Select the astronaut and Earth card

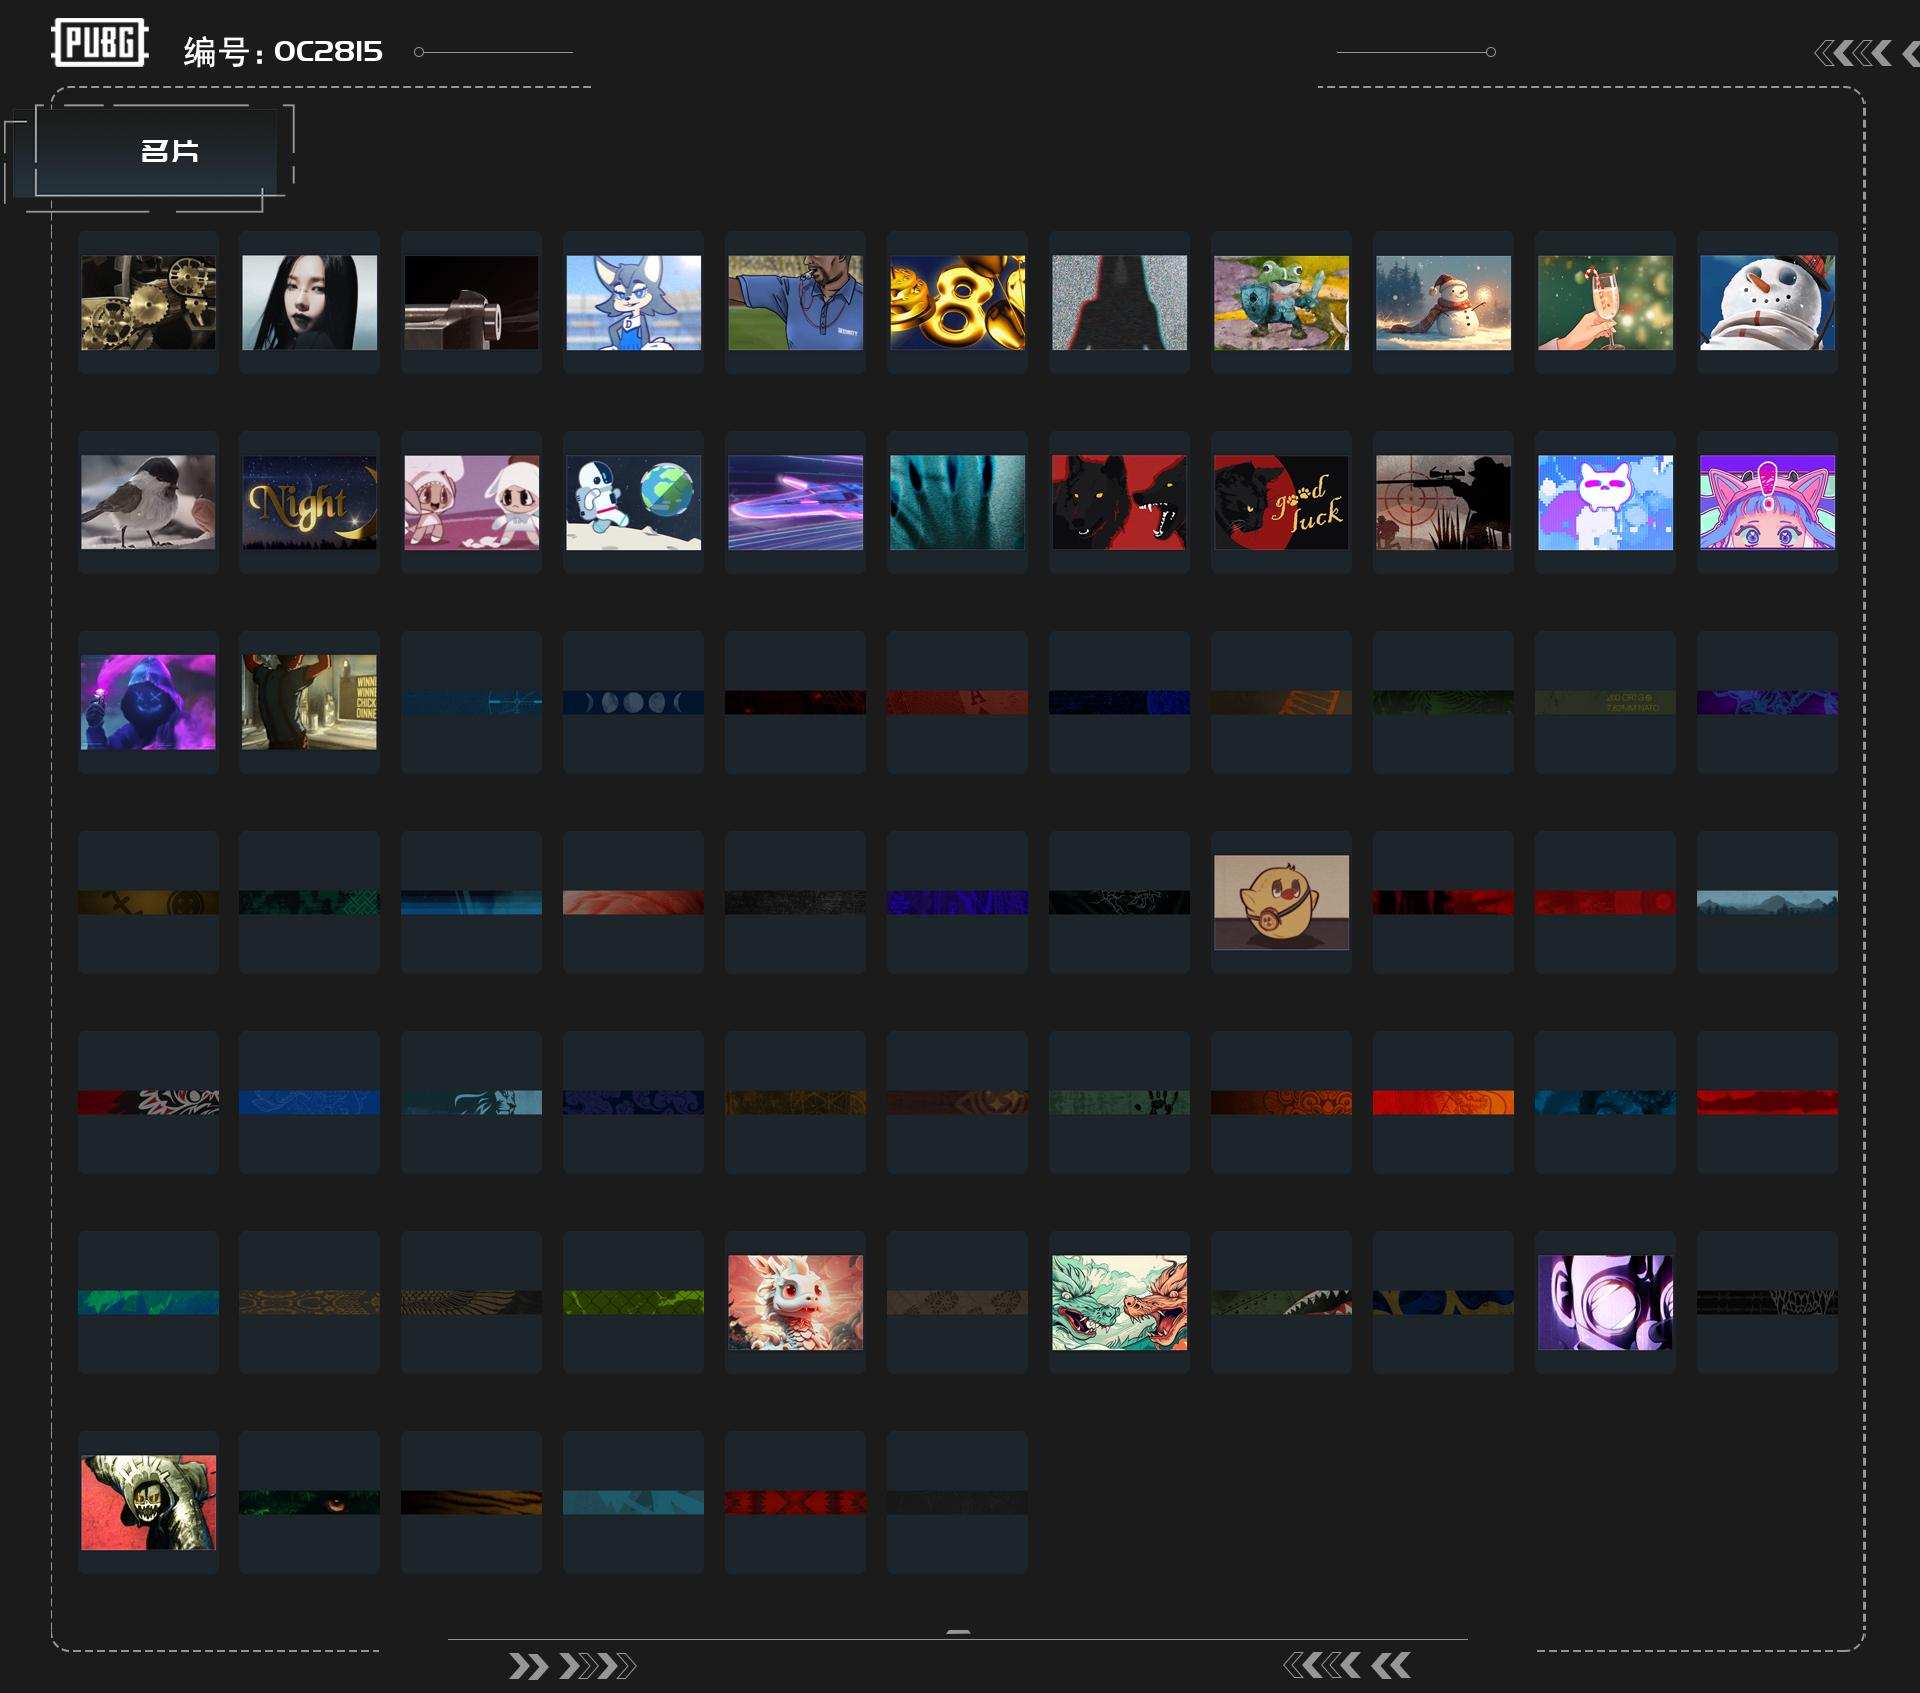coord(633,502)
